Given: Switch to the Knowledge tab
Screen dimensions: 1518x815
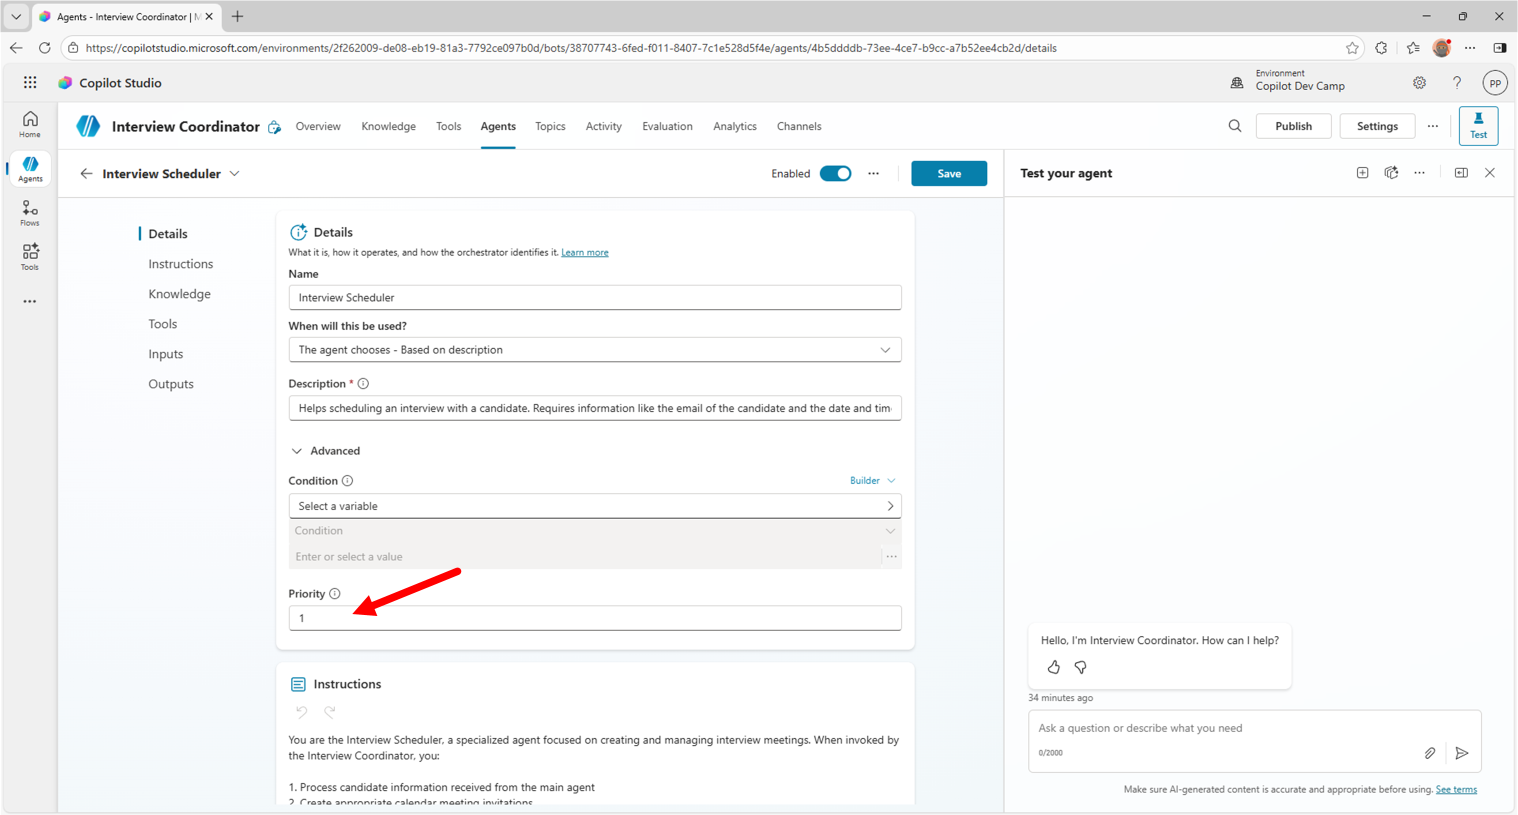Looking at the screenshot, I should [x=388, y=126].
